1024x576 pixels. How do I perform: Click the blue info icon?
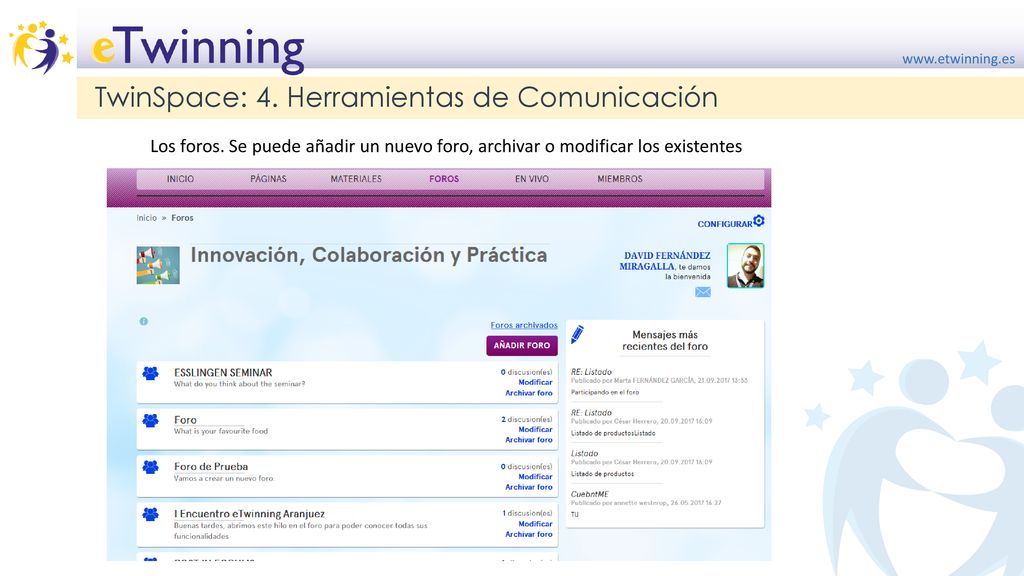point(144,321)
